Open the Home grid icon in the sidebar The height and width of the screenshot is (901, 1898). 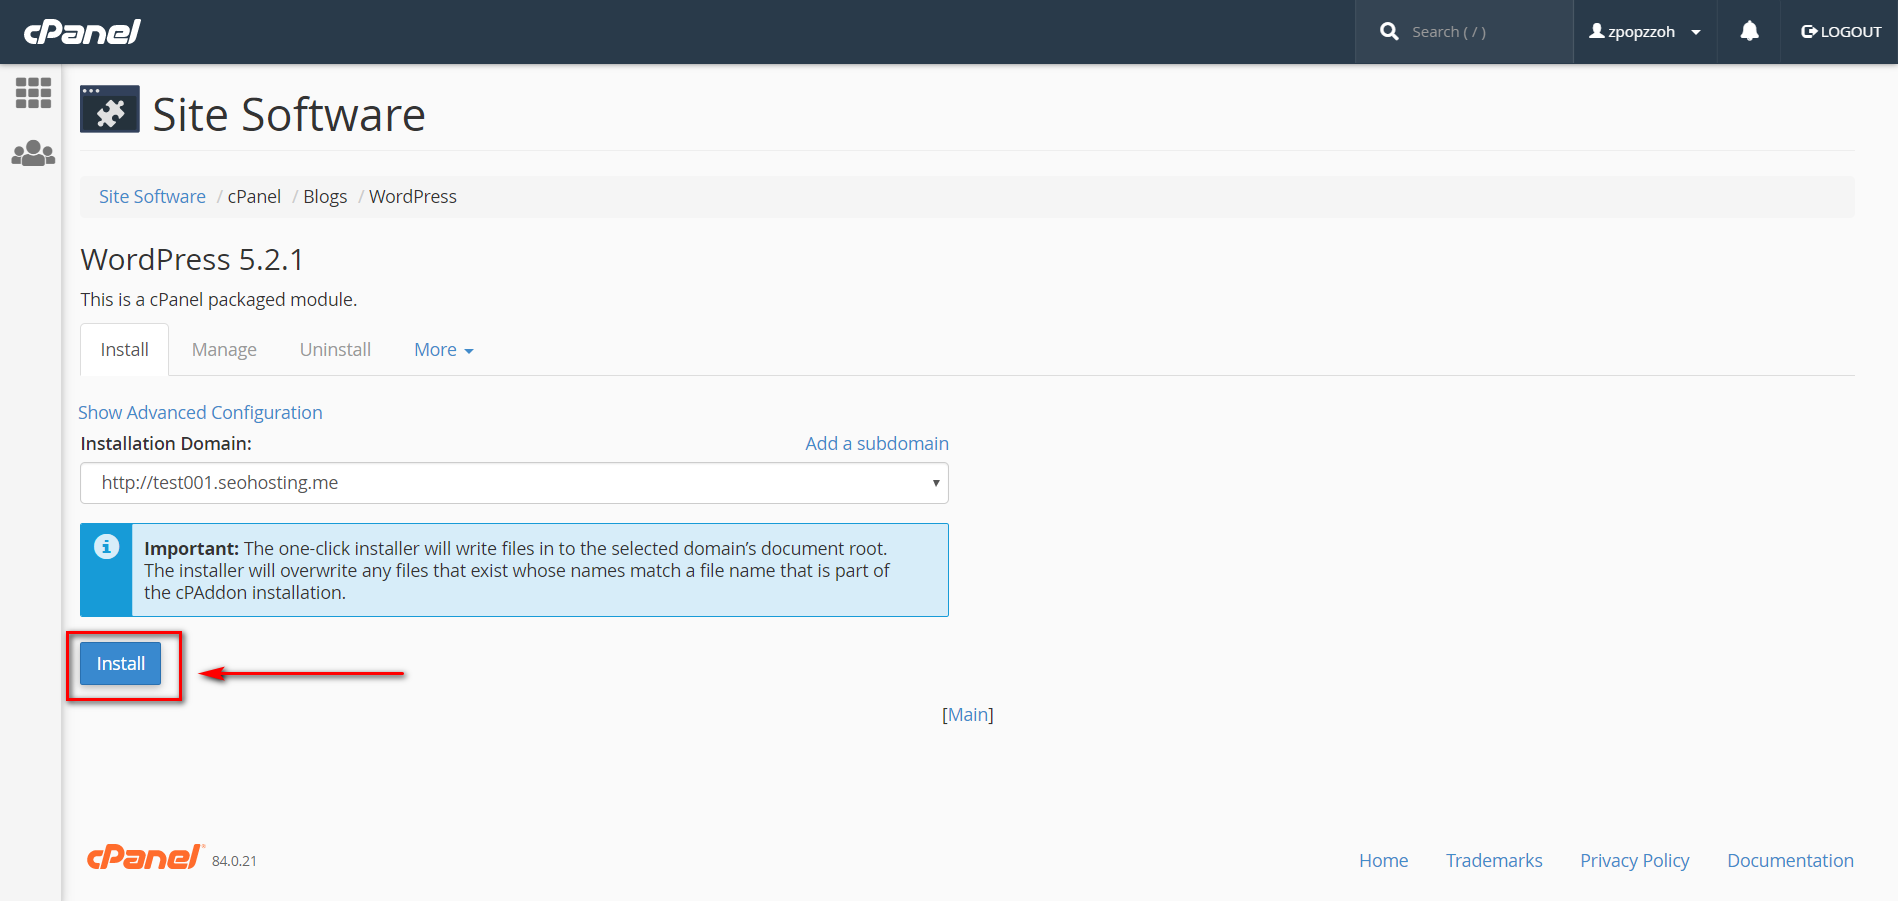33,93
